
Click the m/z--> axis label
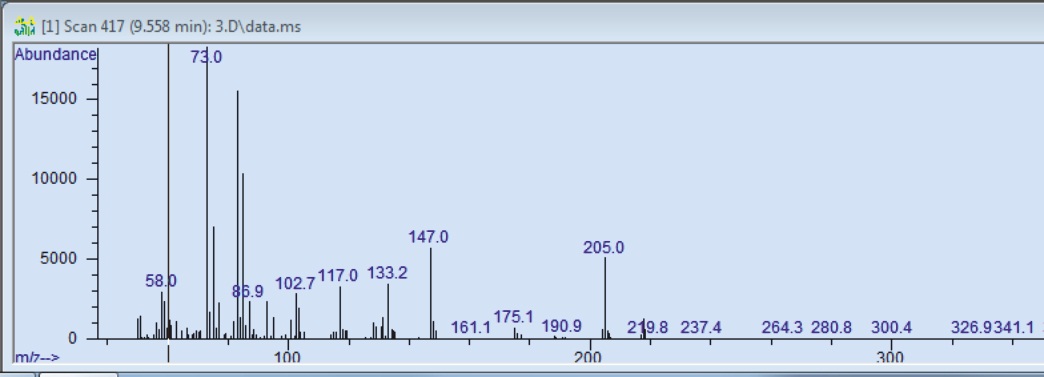(x=37, y=358)
